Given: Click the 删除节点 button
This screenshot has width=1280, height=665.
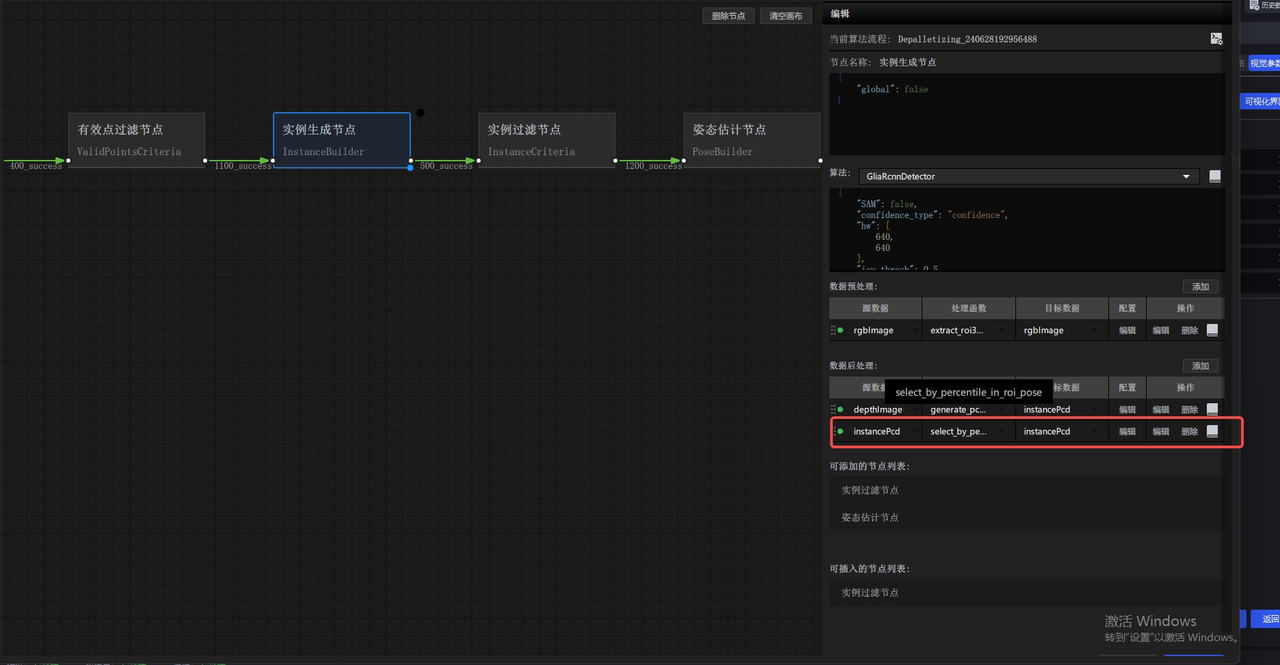Looking at the screenshot, I should [728, 16].
